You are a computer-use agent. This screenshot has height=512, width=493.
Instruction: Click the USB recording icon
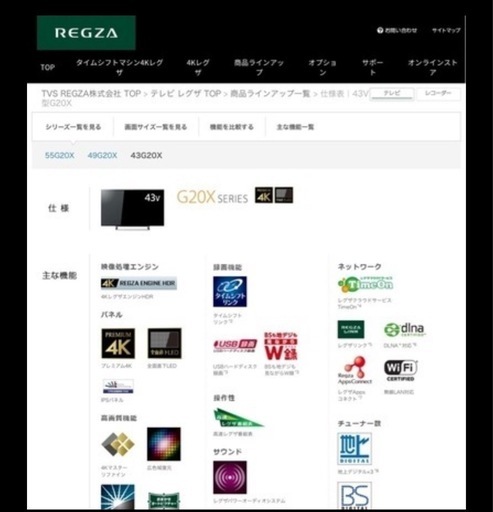tap(235, 346)
